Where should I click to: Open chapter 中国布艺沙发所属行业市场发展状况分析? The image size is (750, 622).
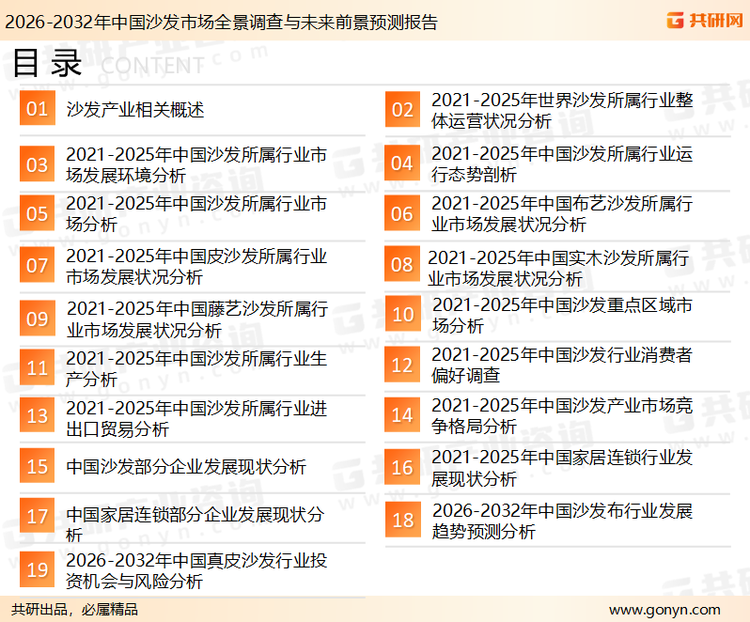pyautogui.click(x=562, y=213)
